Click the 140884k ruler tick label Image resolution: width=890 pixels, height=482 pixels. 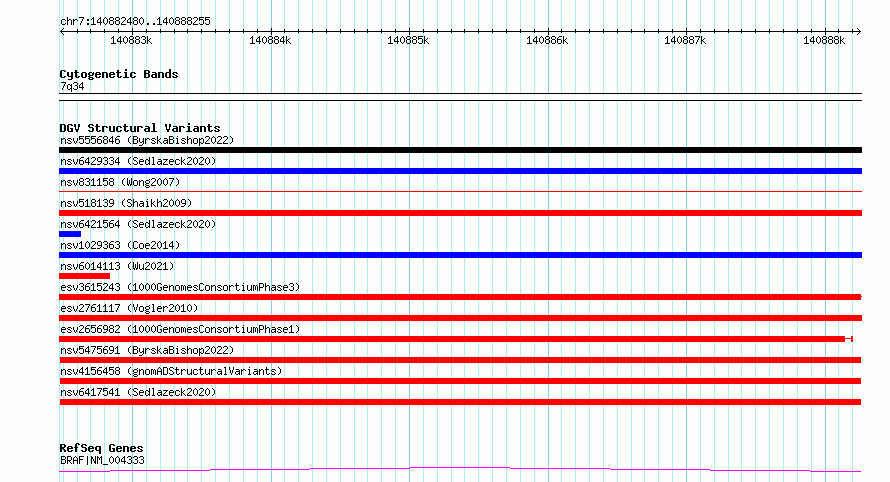270,40
